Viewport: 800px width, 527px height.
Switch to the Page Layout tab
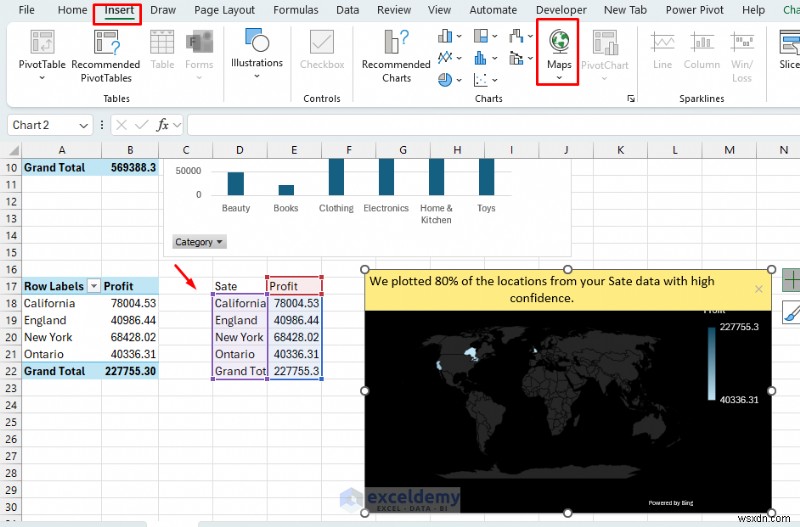(224, 10)
